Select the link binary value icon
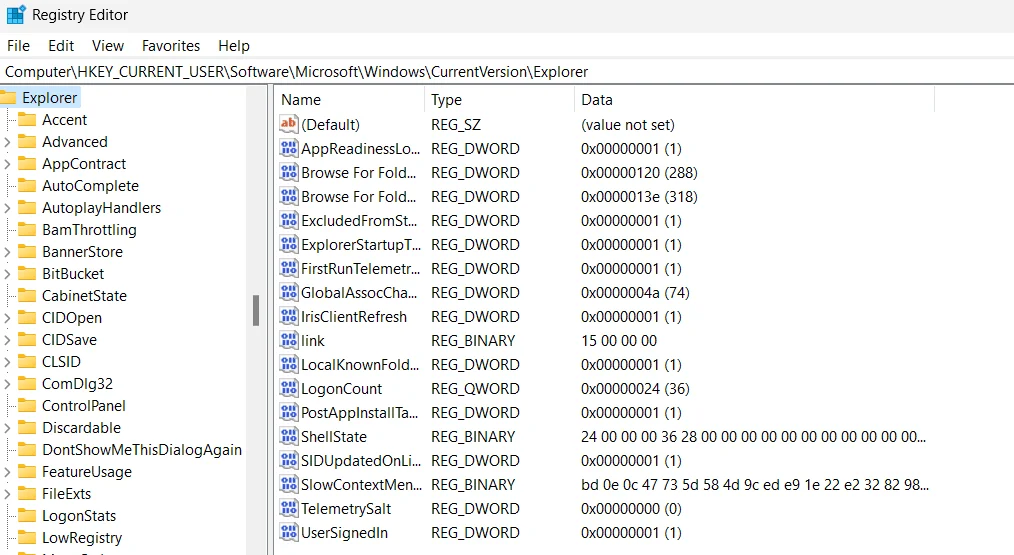 (x=288, y=340)
